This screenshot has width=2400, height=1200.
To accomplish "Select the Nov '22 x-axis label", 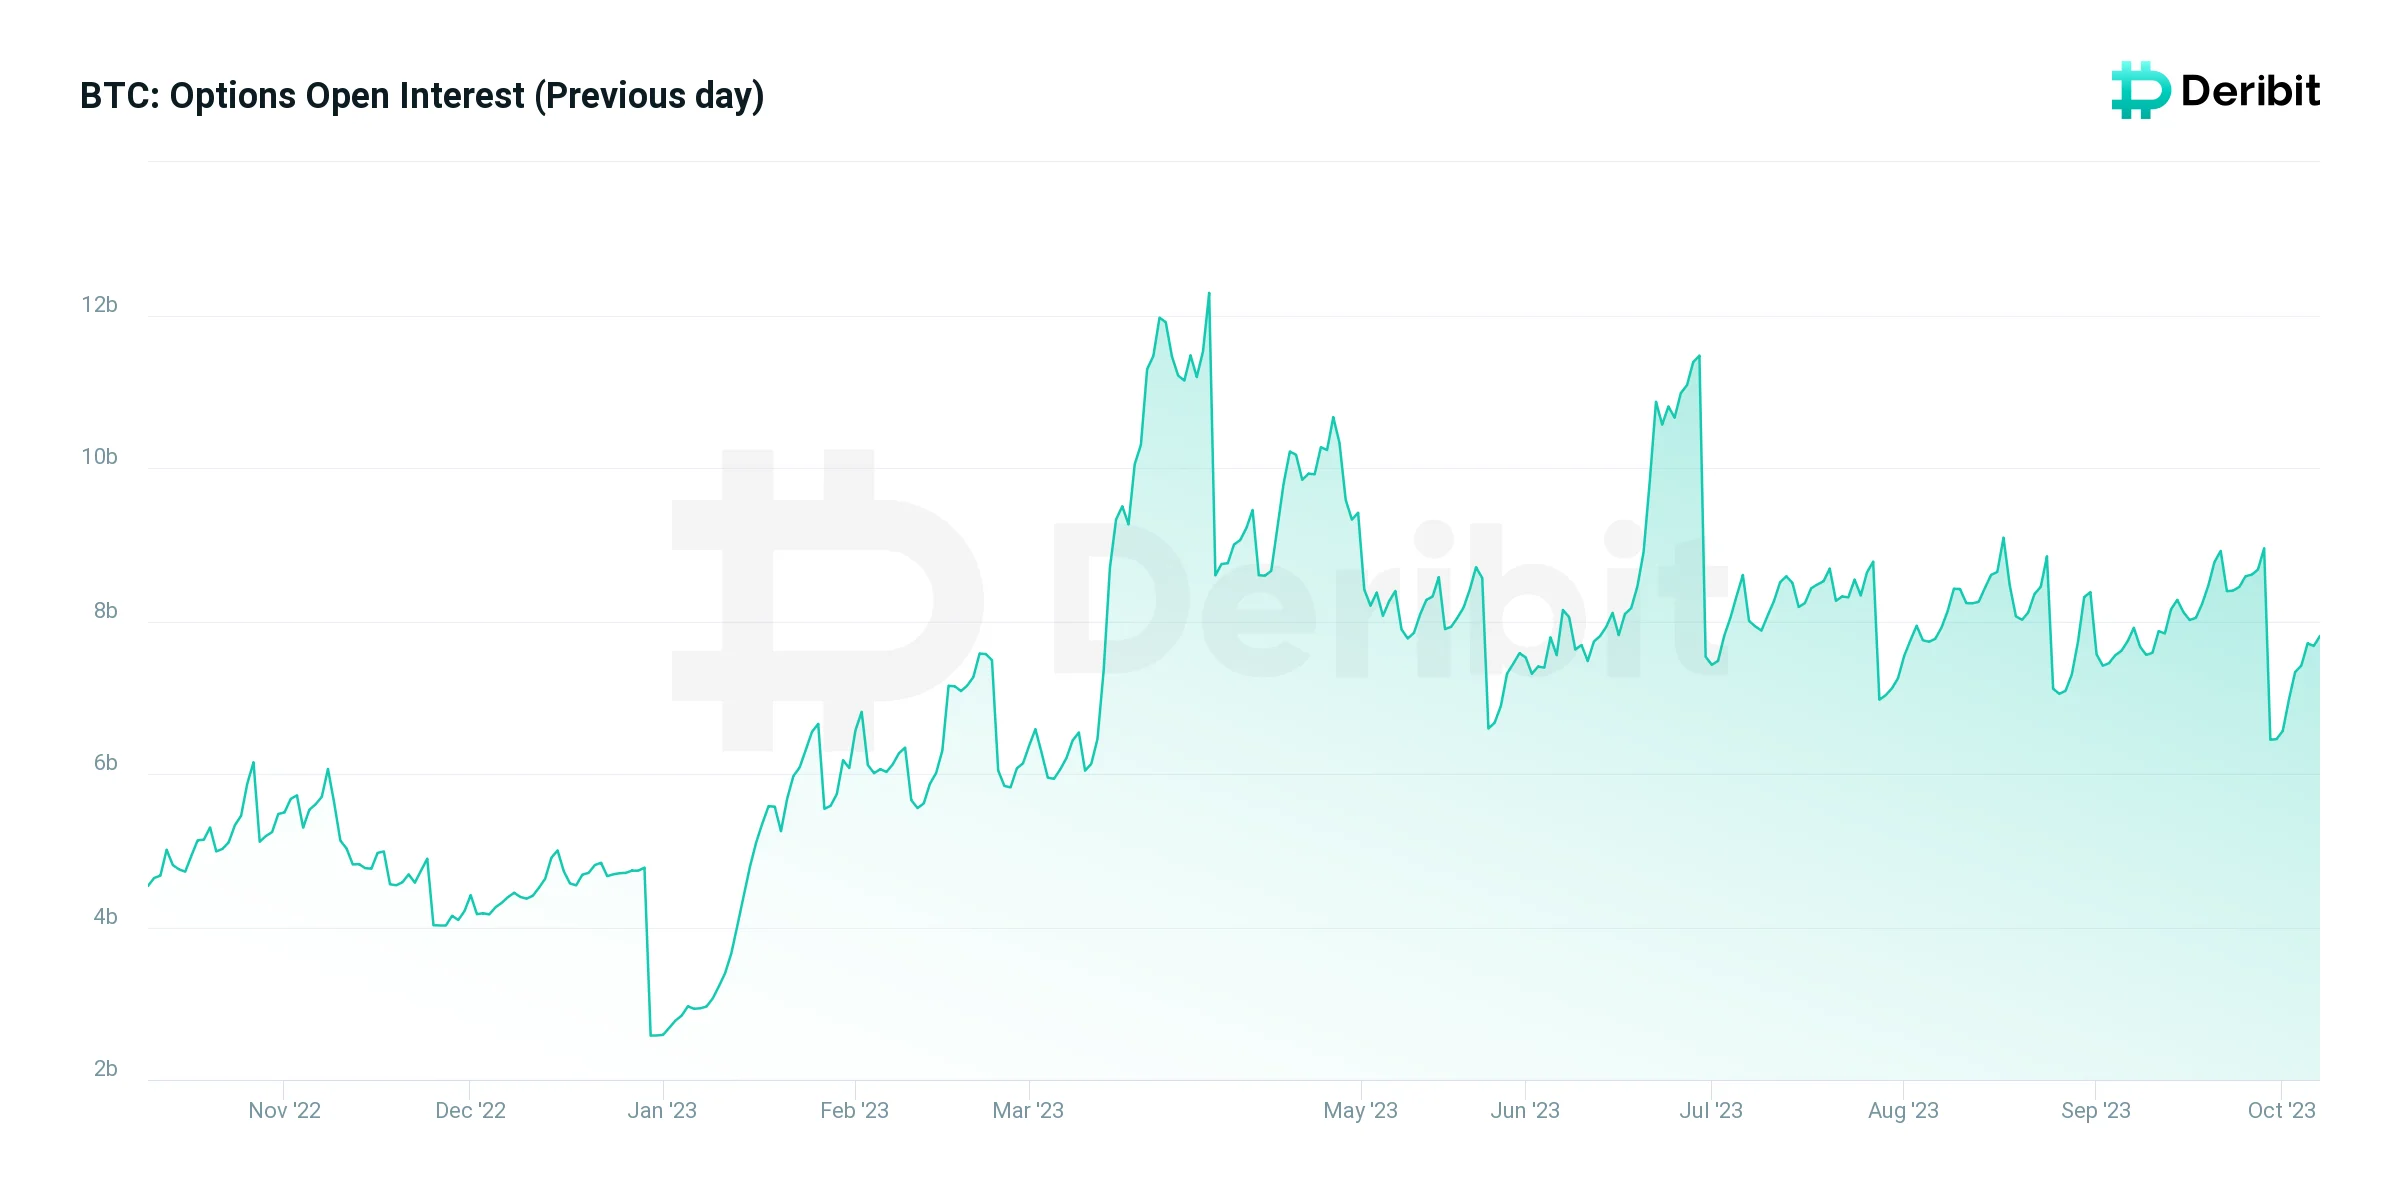I will click(x=285, y=1110).
